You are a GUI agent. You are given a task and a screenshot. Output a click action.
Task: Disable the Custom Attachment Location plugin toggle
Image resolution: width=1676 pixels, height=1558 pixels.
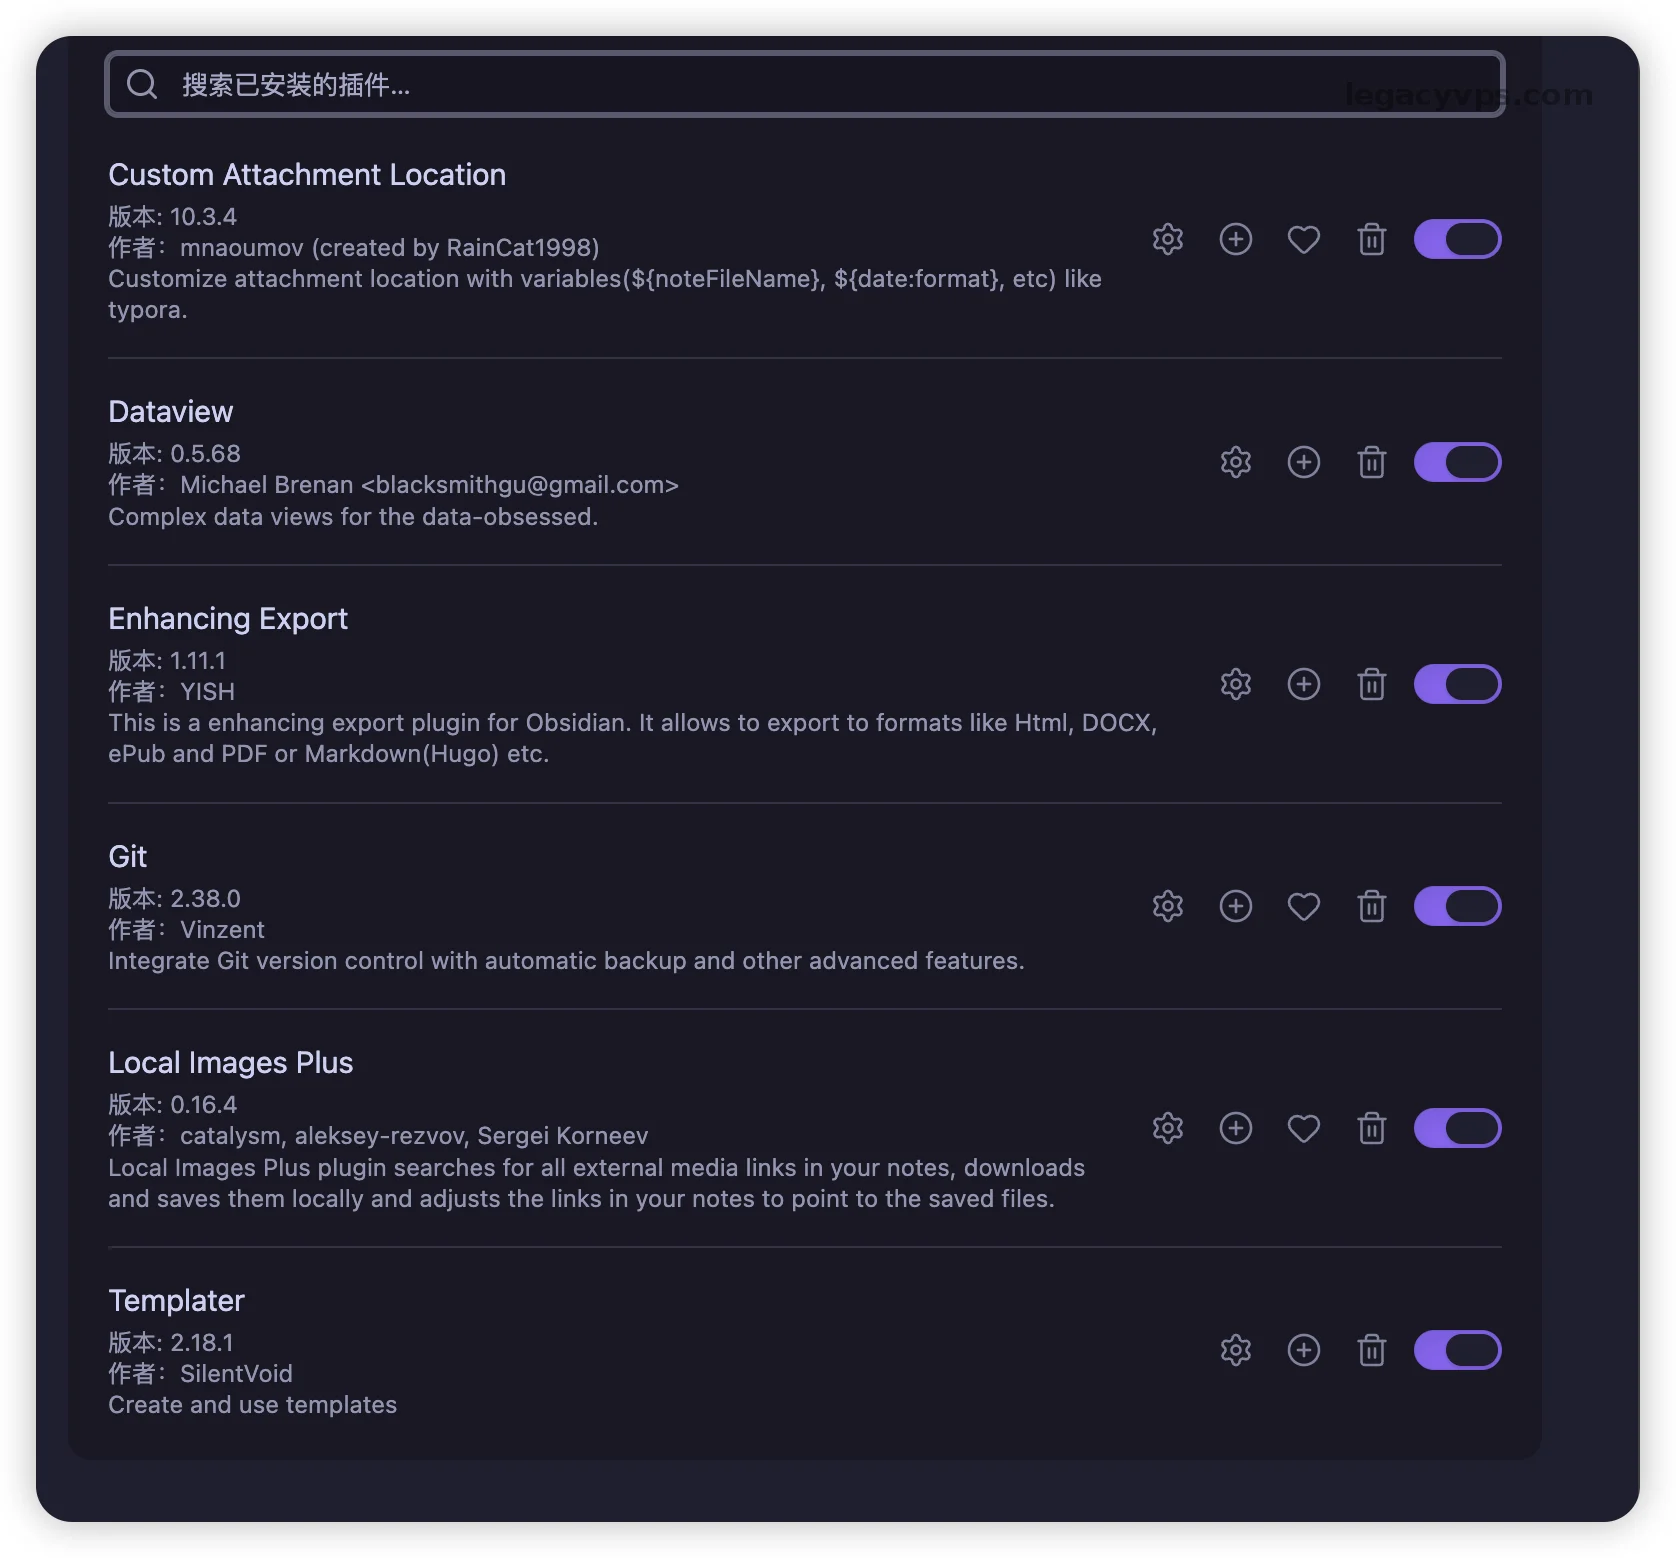click(x=1457, y=239)
